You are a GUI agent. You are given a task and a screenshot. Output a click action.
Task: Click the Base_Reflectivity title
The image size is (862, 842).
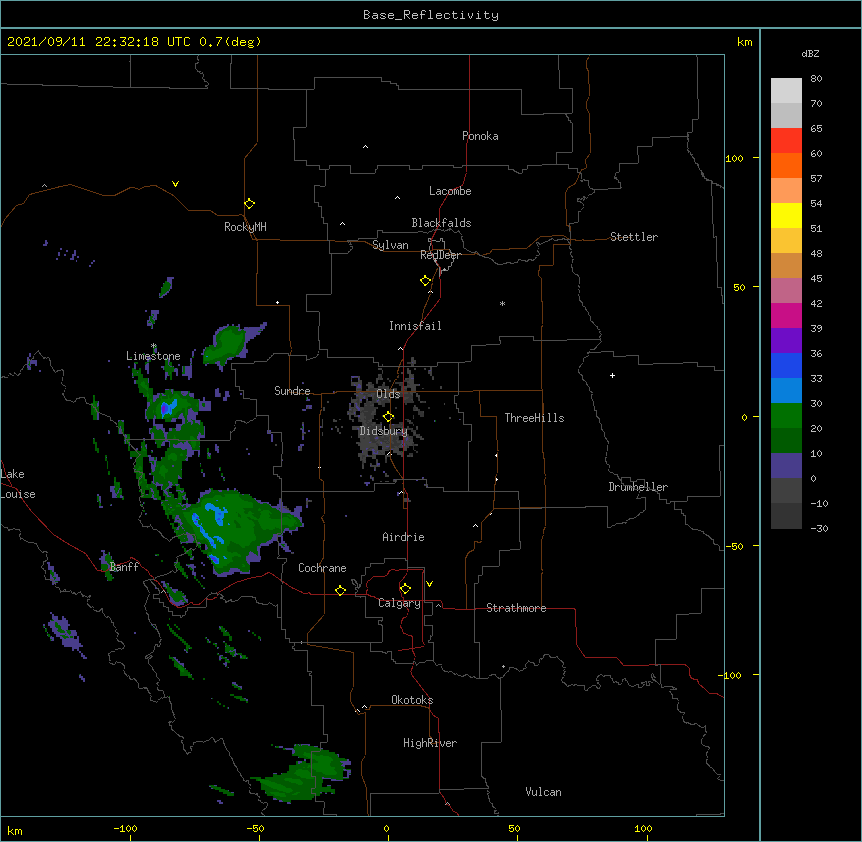(431, 15)
